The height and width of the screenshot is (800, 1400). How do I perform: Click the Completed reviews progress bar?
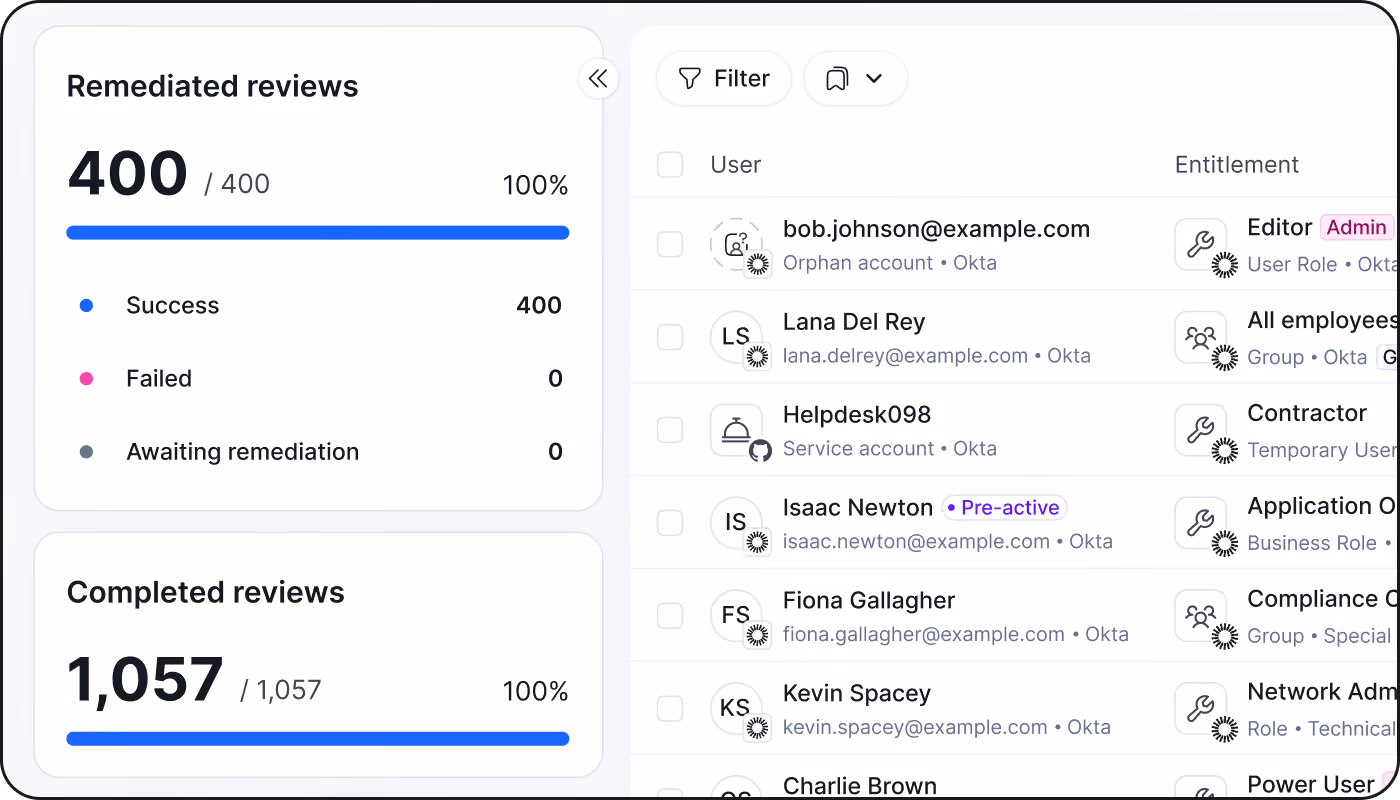pos(318,739)
